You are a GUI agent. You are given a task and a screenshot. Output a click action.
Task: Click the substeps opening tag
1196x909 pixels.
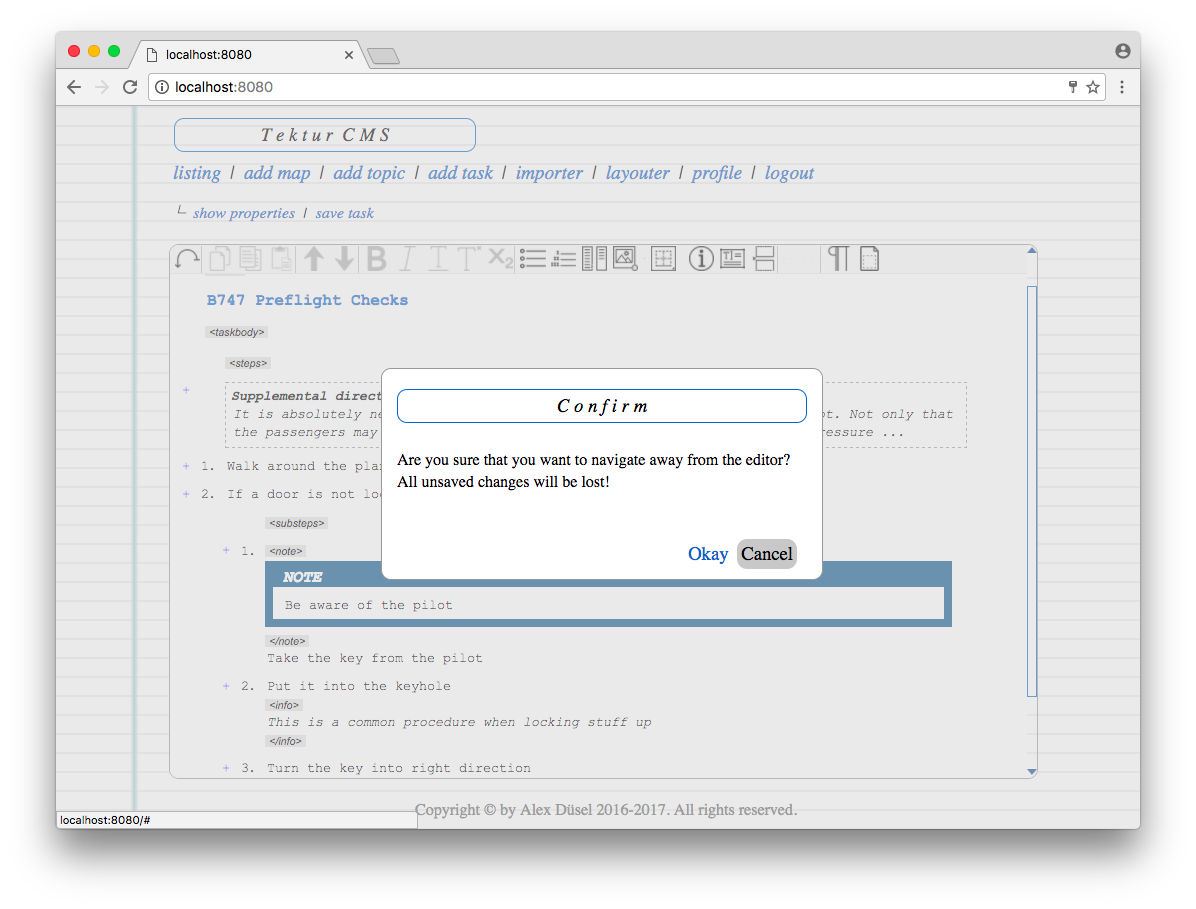[297, 523]
